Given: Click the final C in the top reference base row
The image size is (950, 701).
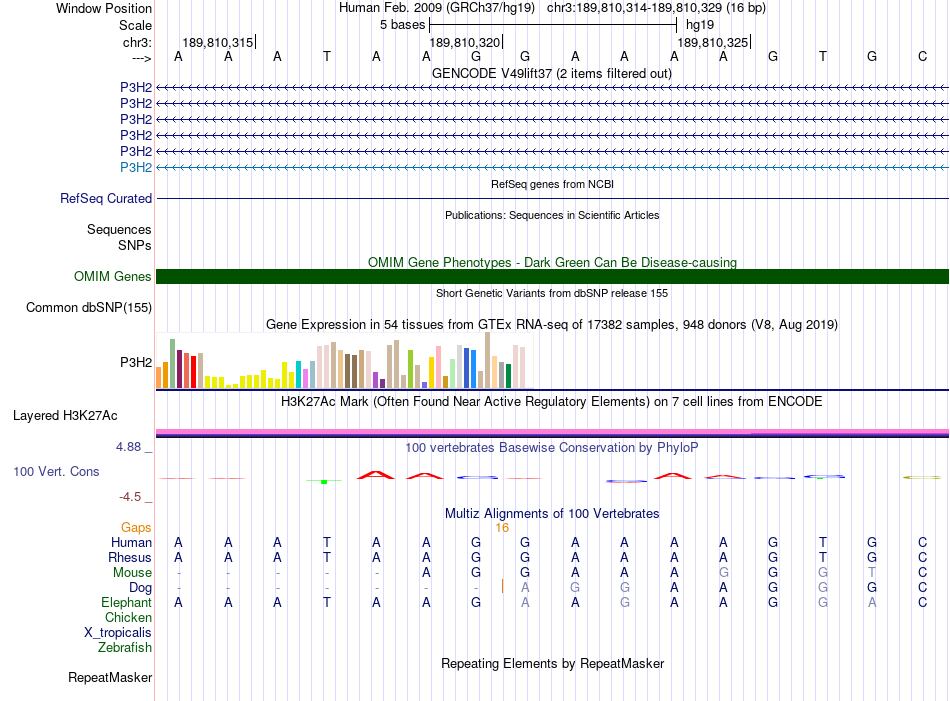Looking at the screenshot, I should tap(922, 56).
